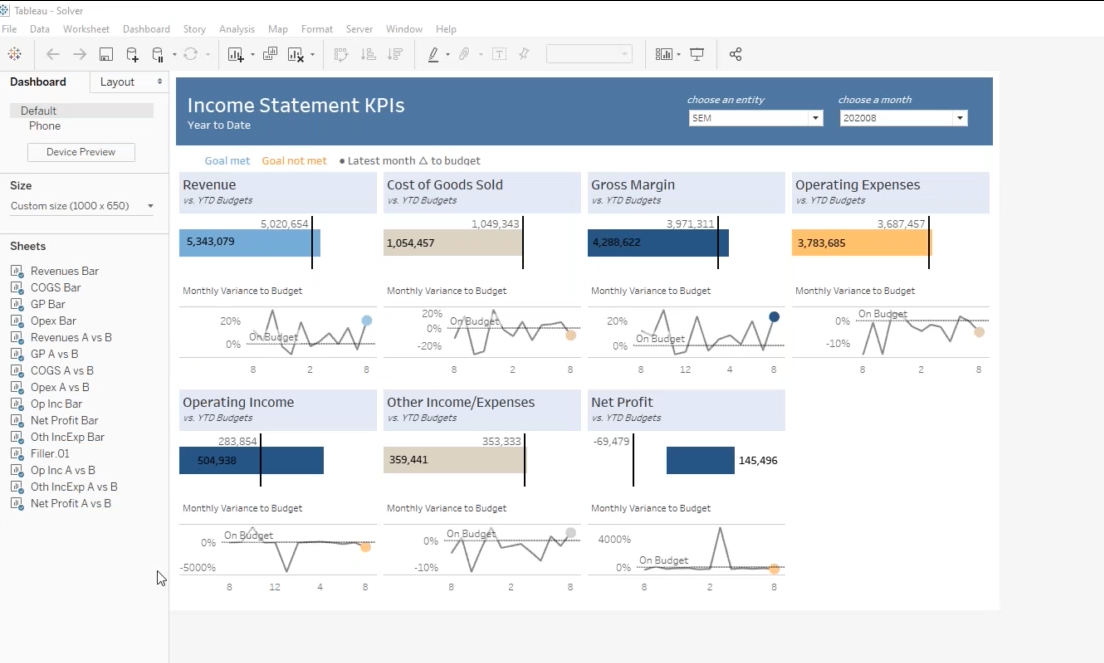Open Presentation Mode from toolbar
The height and width of the screenshot is (663, 1104).
[697, 54]
